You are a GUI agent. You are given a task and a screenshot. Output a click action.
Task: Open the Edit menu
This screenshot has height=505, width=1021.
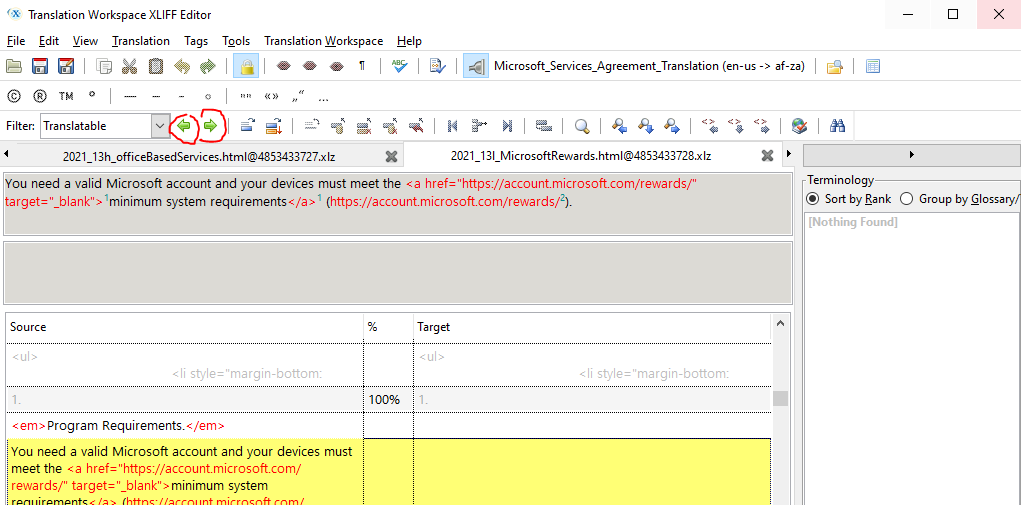coord(49,41)
